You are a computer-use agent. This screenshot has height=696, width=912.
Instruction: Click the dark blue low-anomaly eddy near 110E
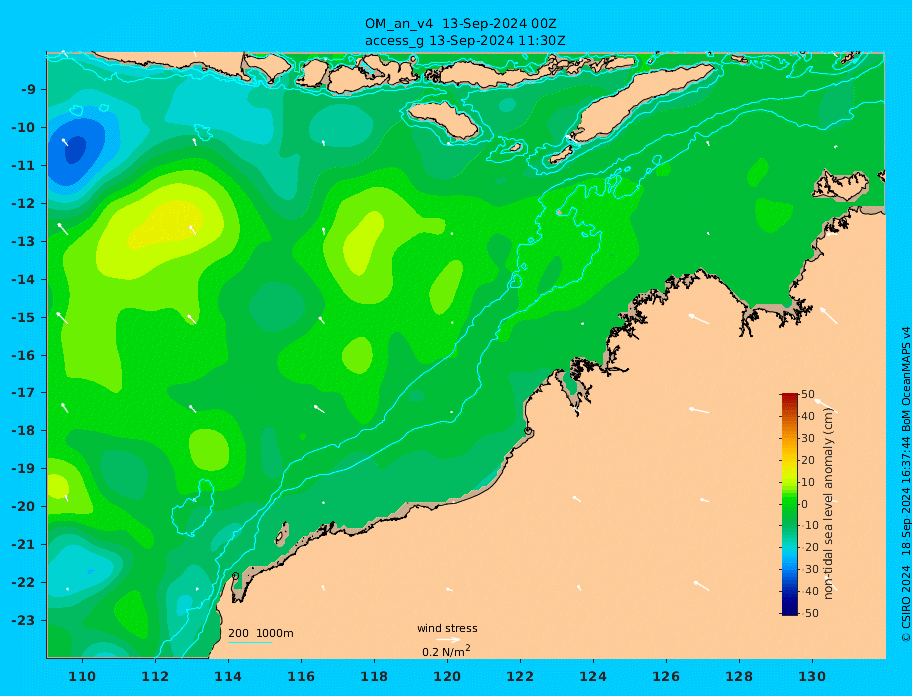pyautogui.click(x=74, y=150)
